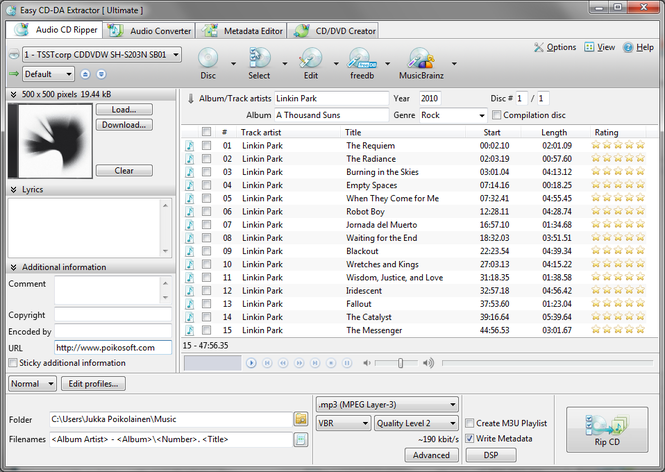Click the stop playback control

pyautogui.click(x=331, y=363)
